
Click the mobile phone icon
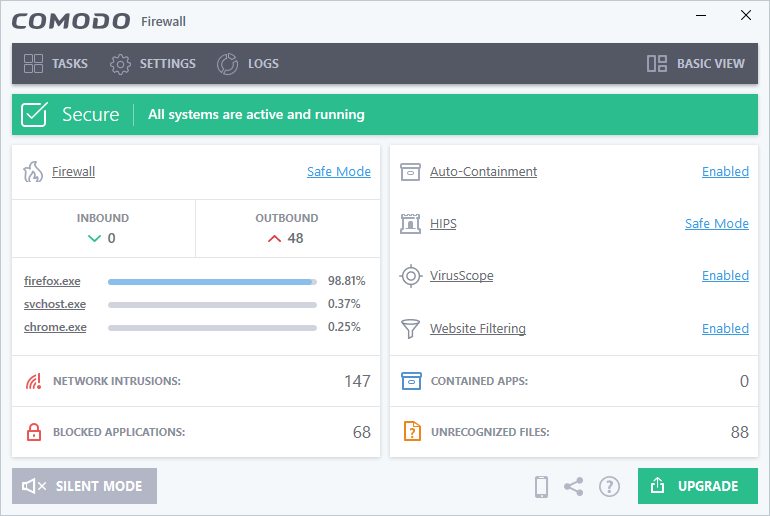[541, 487]
